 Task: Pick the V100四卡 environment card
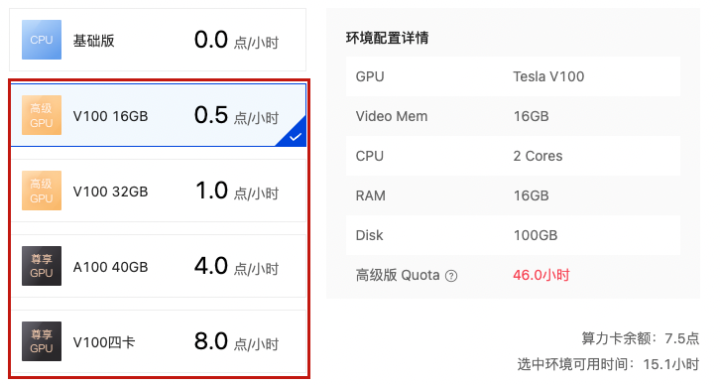tap(158, 341)
